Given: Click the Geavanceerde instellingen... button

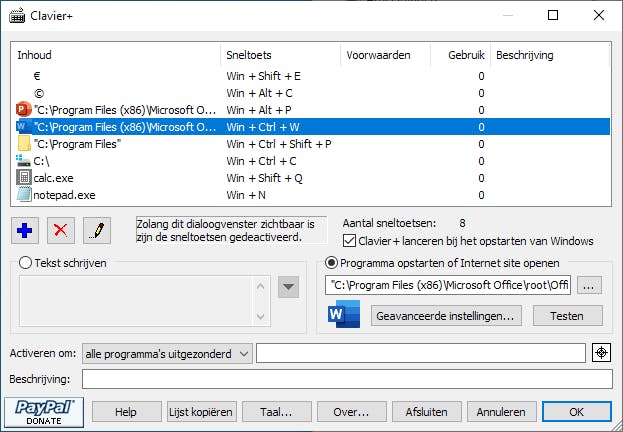Looking at the screenshot, I should [446, 315].
